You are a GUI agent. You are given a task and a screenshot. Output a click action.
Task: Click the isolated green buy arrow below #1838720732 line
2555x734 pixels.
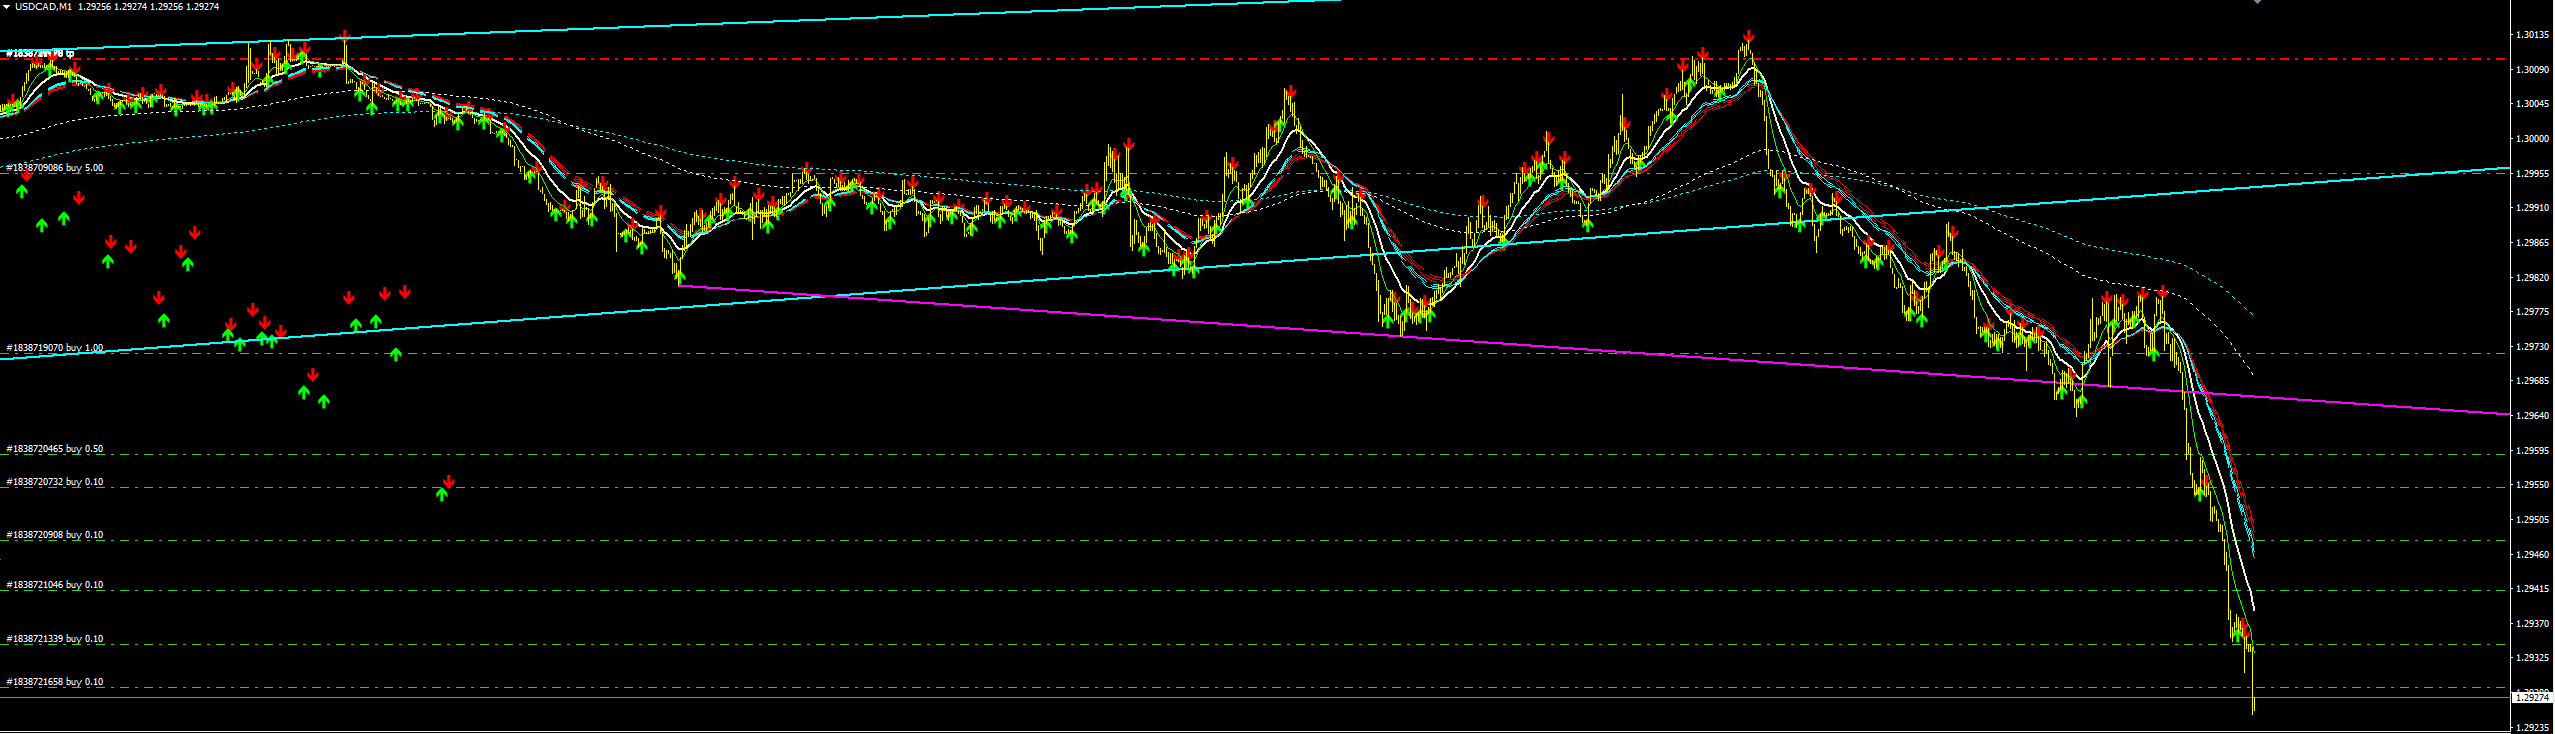pos(442,494)
